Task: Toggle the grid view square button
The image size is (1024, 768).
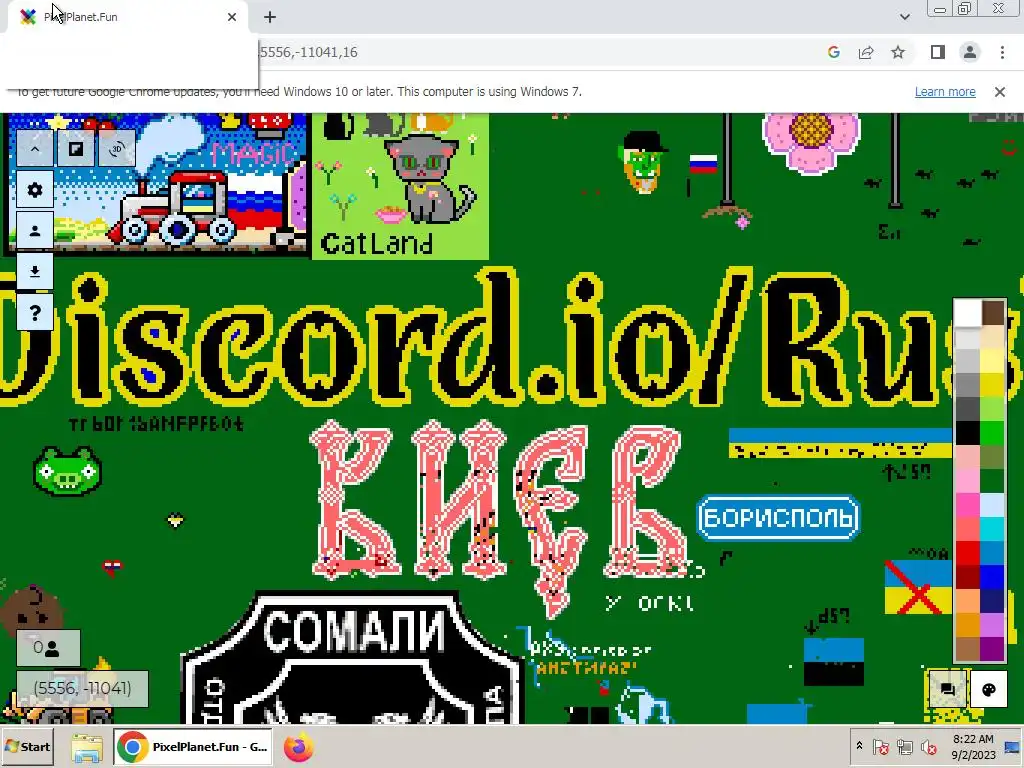Action: pos(76,149)
